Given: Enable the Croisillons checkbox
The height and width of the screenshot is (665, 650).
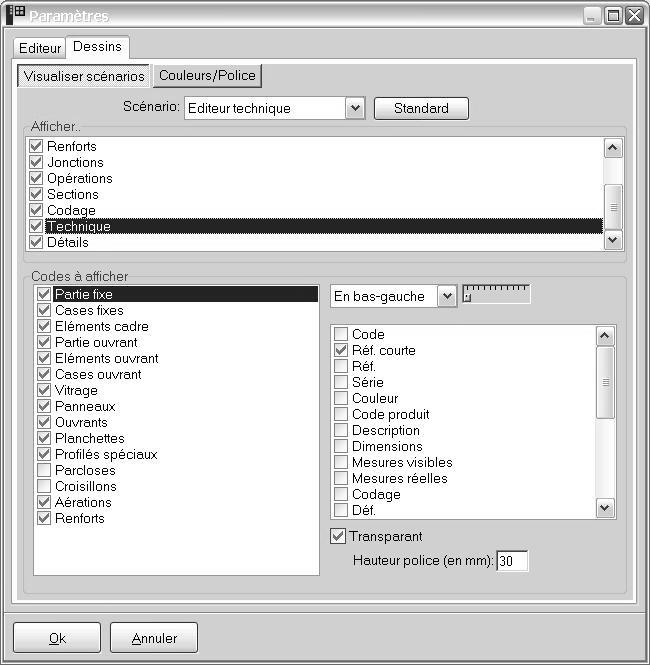Looking at the screenshot, I should point(44,486).
